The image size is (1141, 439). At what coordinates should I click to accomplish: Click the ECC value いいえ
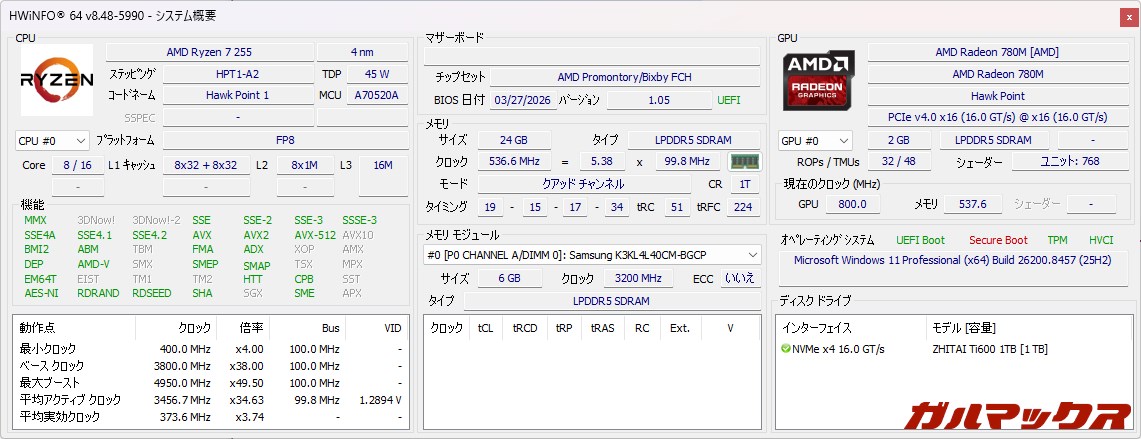740,278
